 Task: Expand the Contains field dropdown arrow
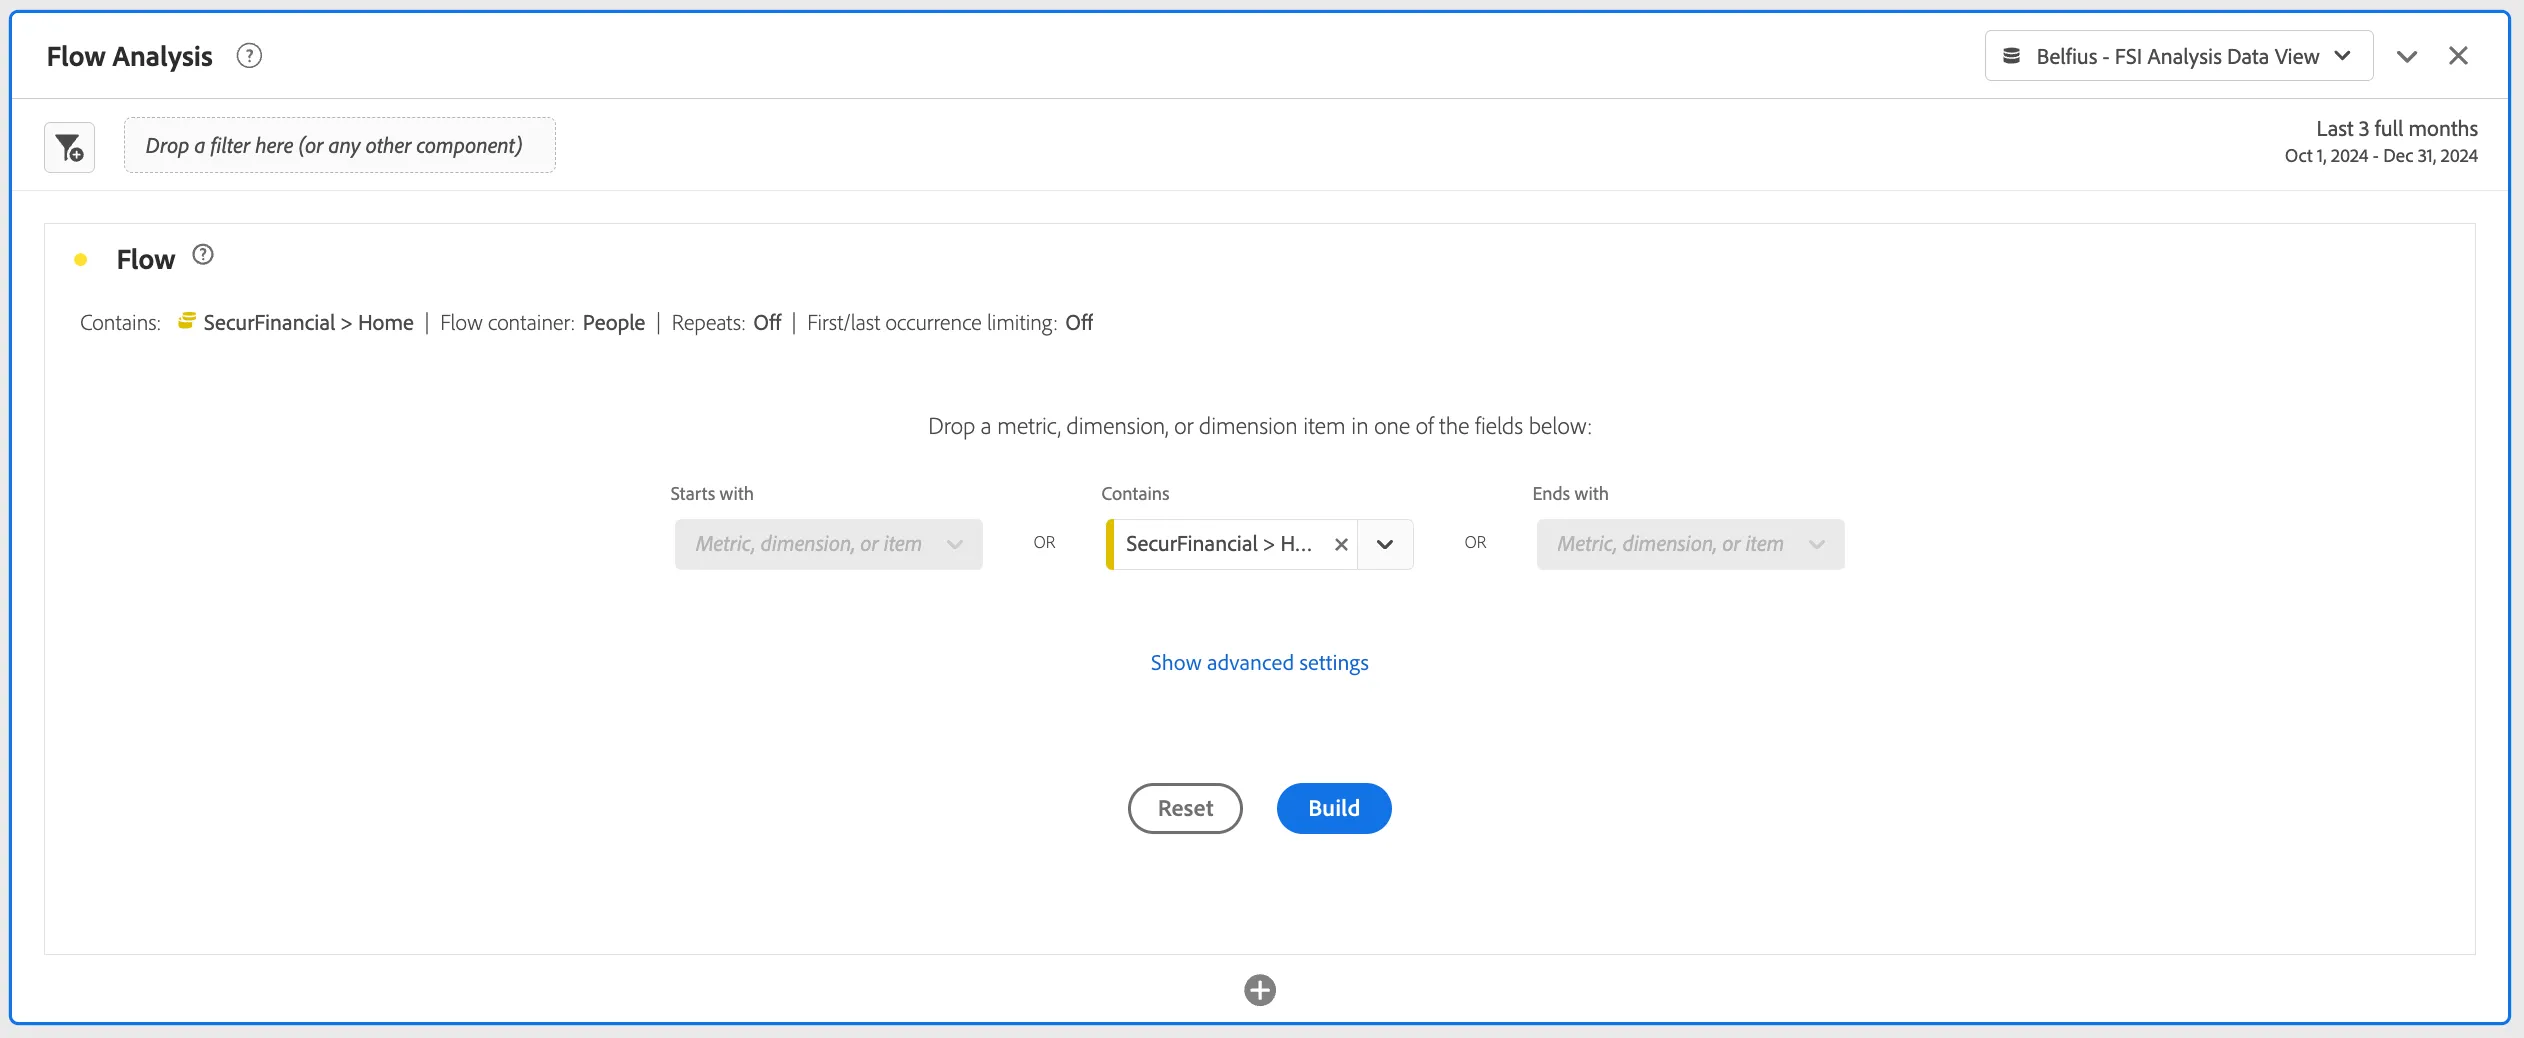click(x=1385, y=544)
